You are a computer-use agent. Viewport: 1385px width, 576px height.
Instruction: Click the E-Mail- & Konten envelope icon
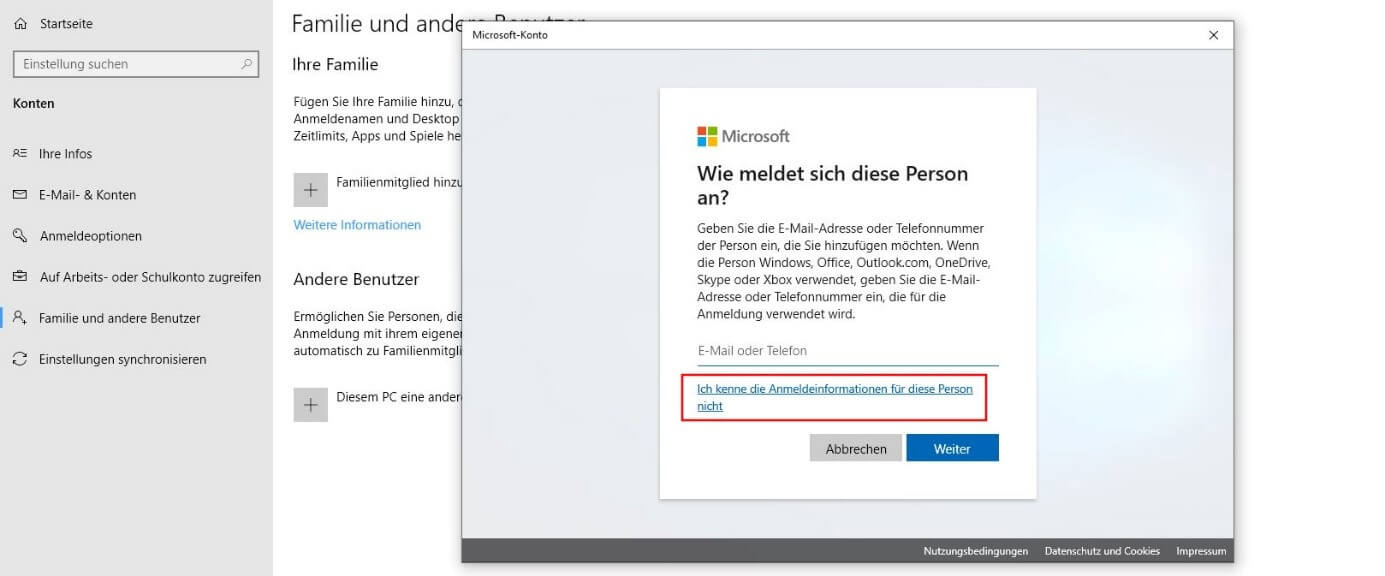[x=20, y=195]
